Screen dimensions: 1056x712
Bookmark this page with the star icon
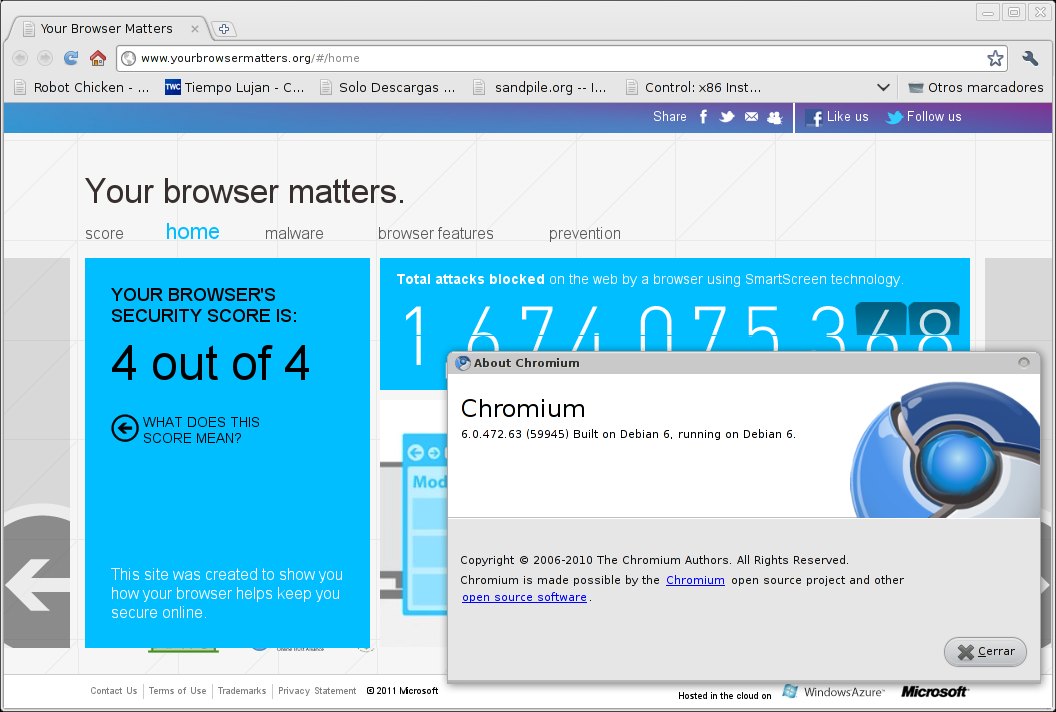(995, 59)
